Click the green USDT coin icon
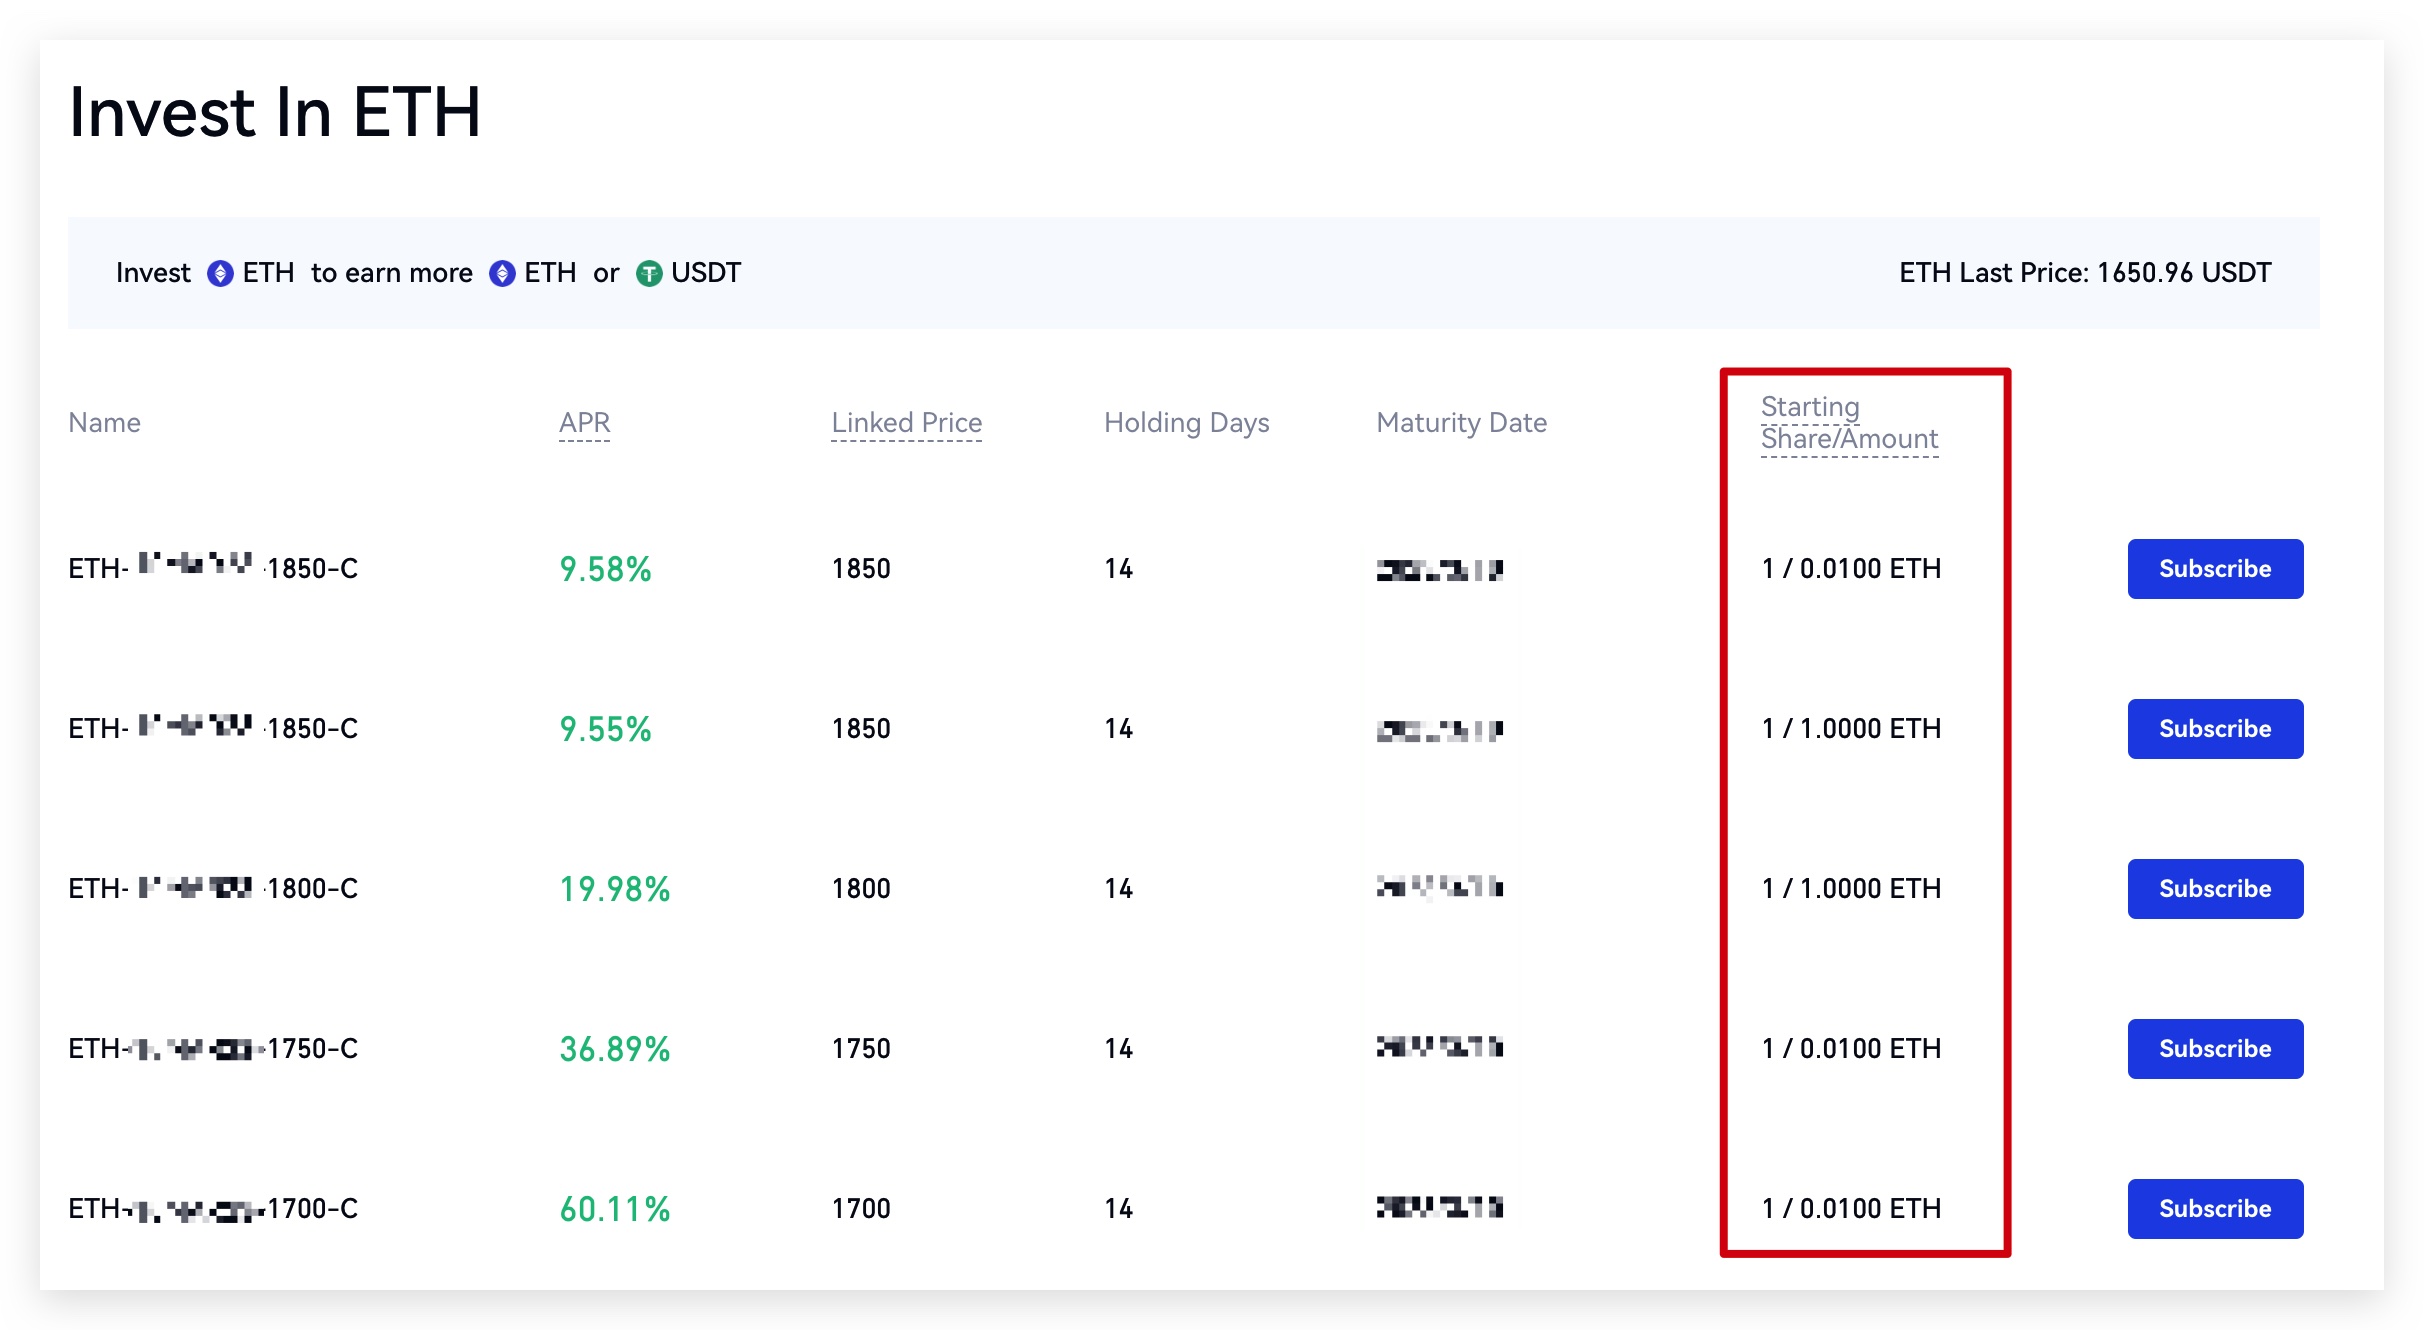Screen dimensions: 2424x1330 [x=649, y=273]
